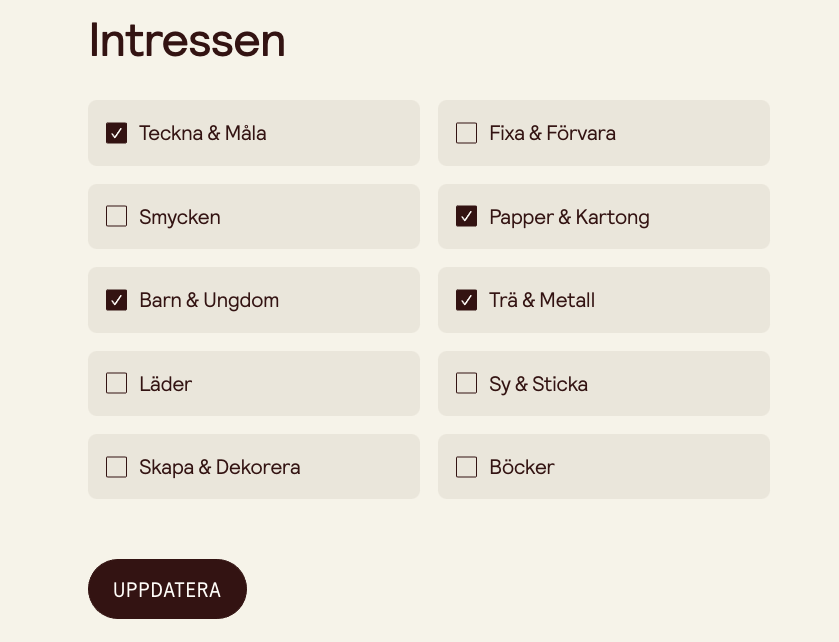Uncheck the Teckna & Måla checkbox

[x=117, y=133]
